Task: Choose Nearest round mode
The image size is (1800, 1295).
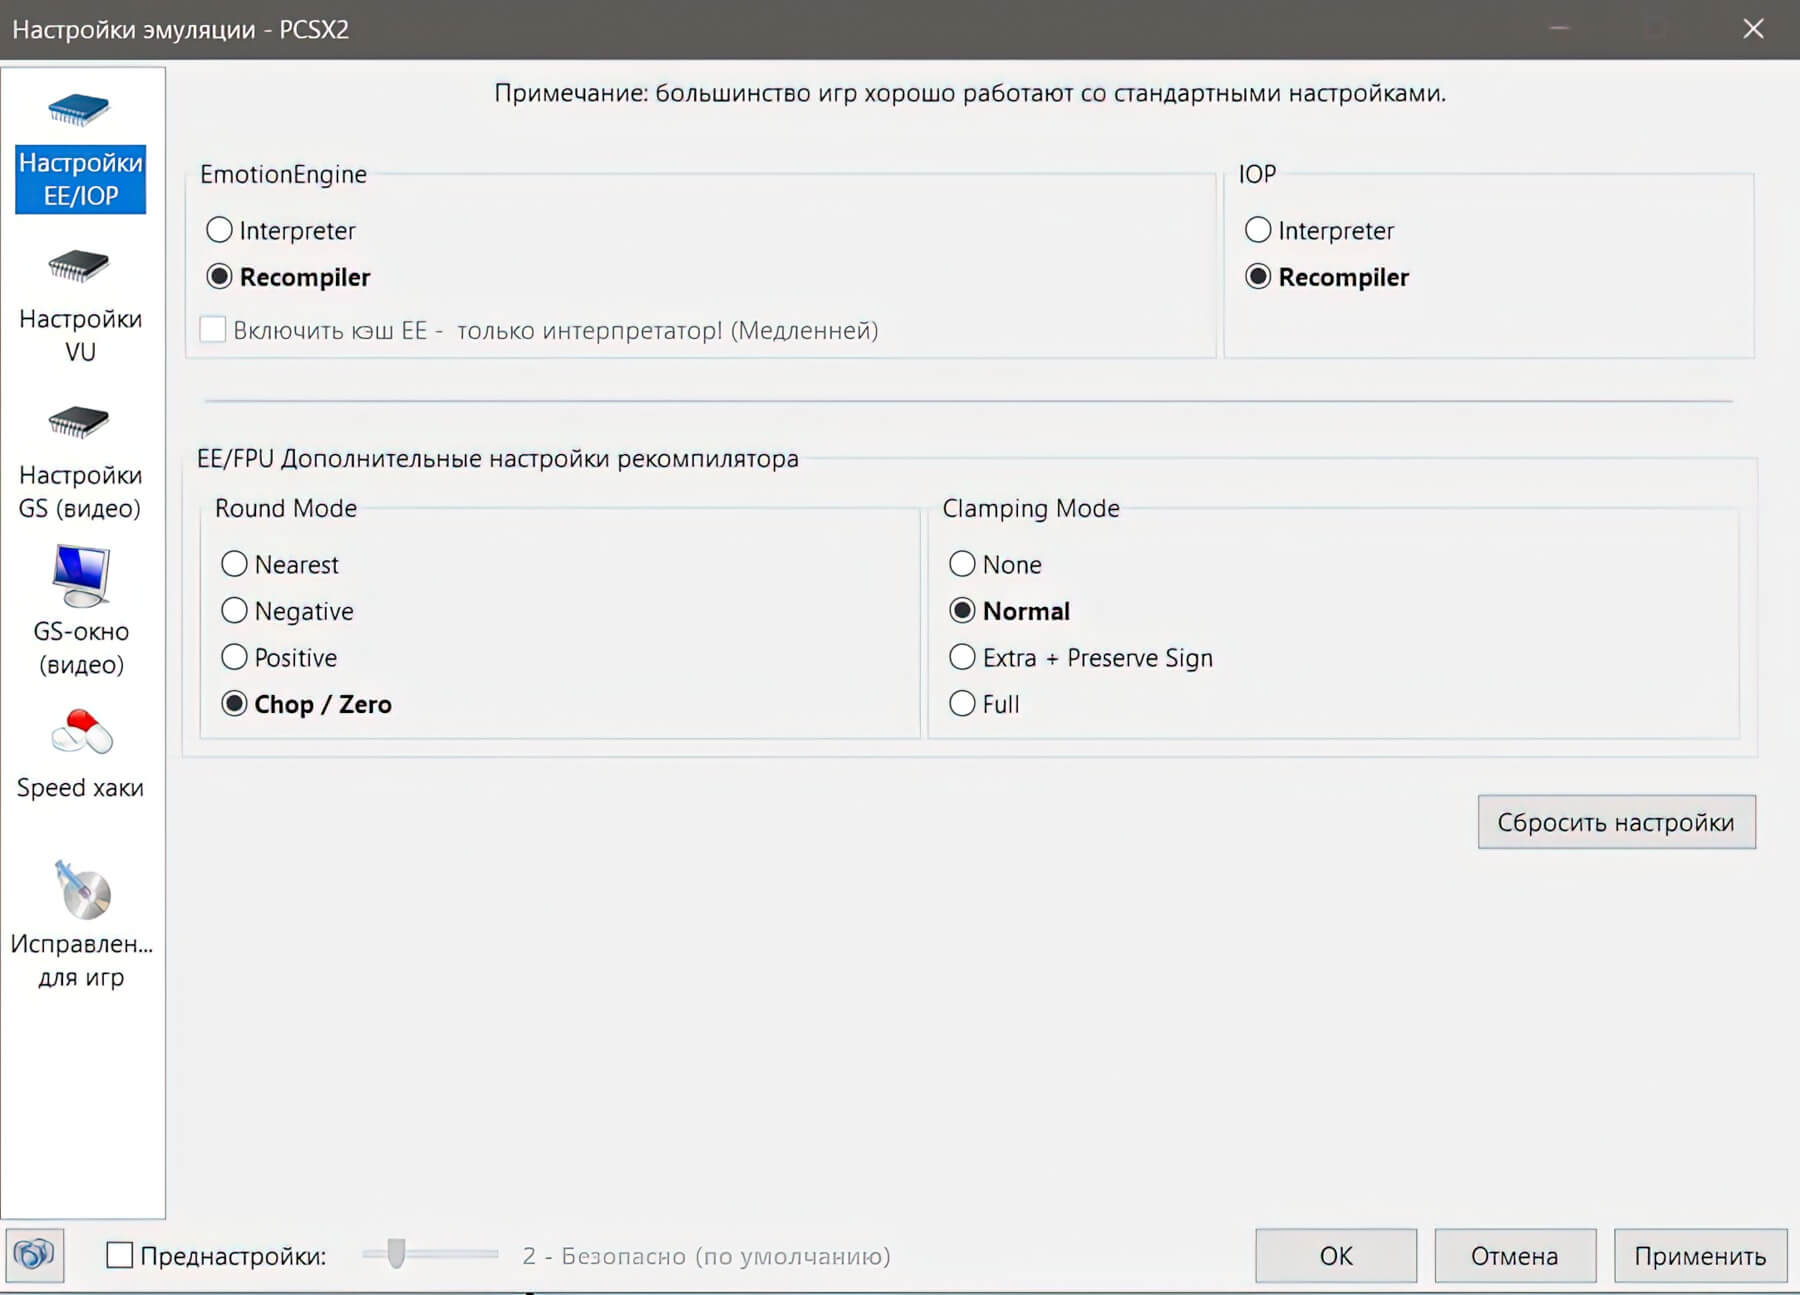Action: (x=234, y=564)
